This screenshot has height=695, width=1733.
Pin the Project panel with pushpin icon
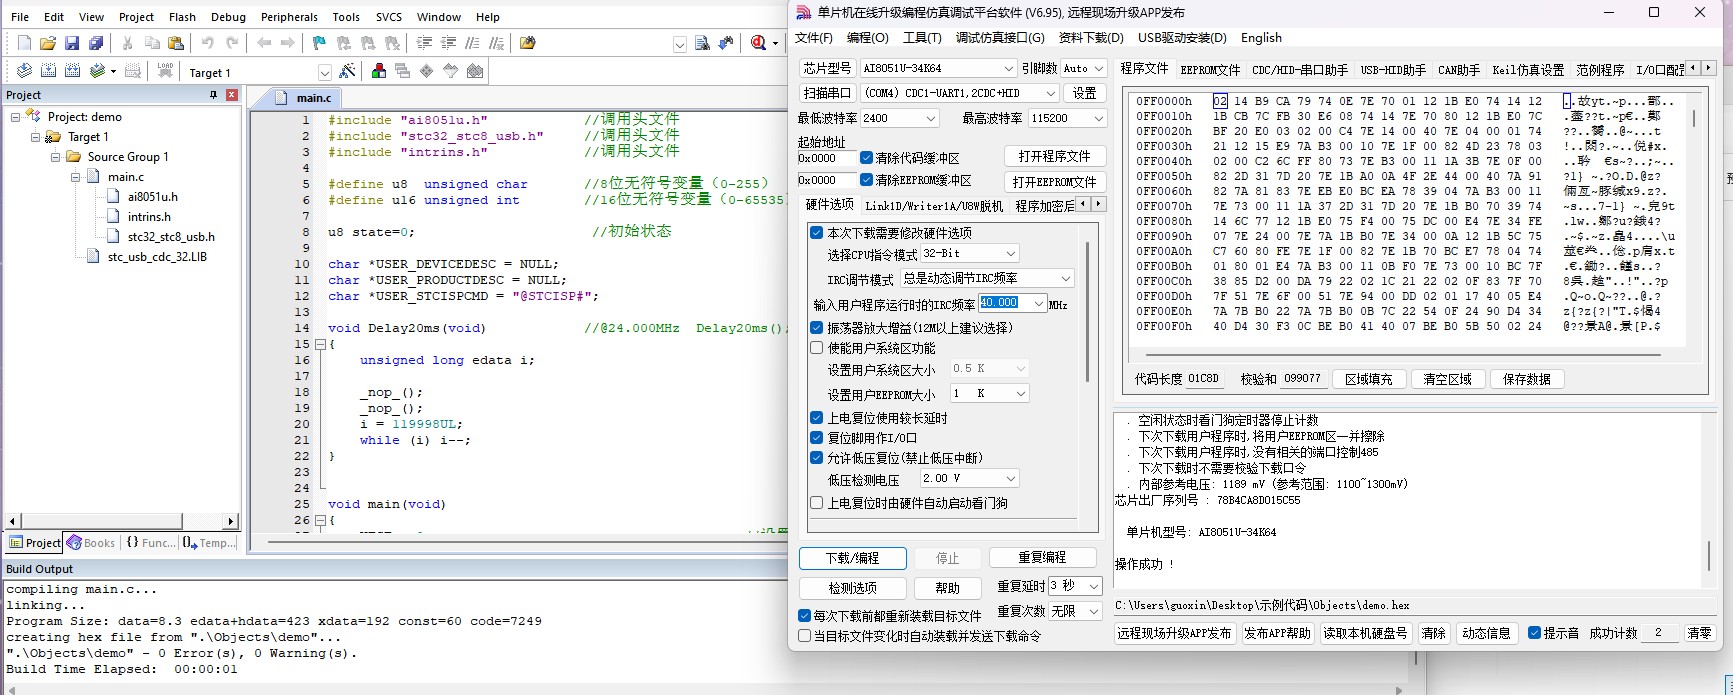pyautogui.click(x=213, y=95)
